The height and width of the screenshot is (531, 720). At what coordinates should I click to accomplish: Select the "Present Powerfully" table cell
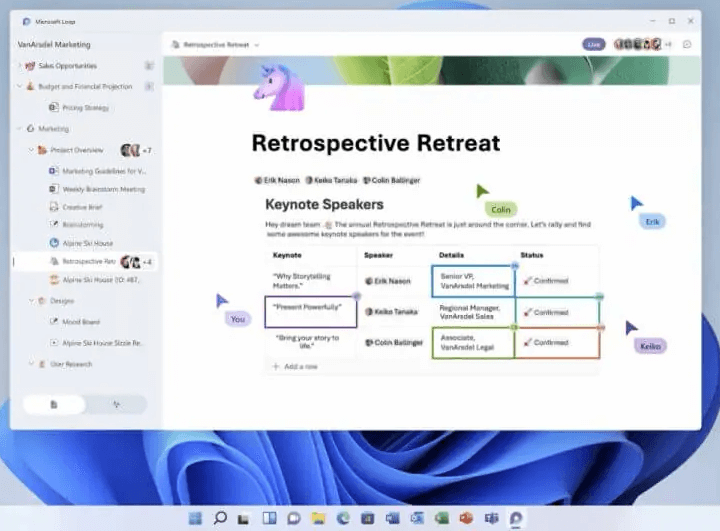pyautogui.click(x=311, y=312)
